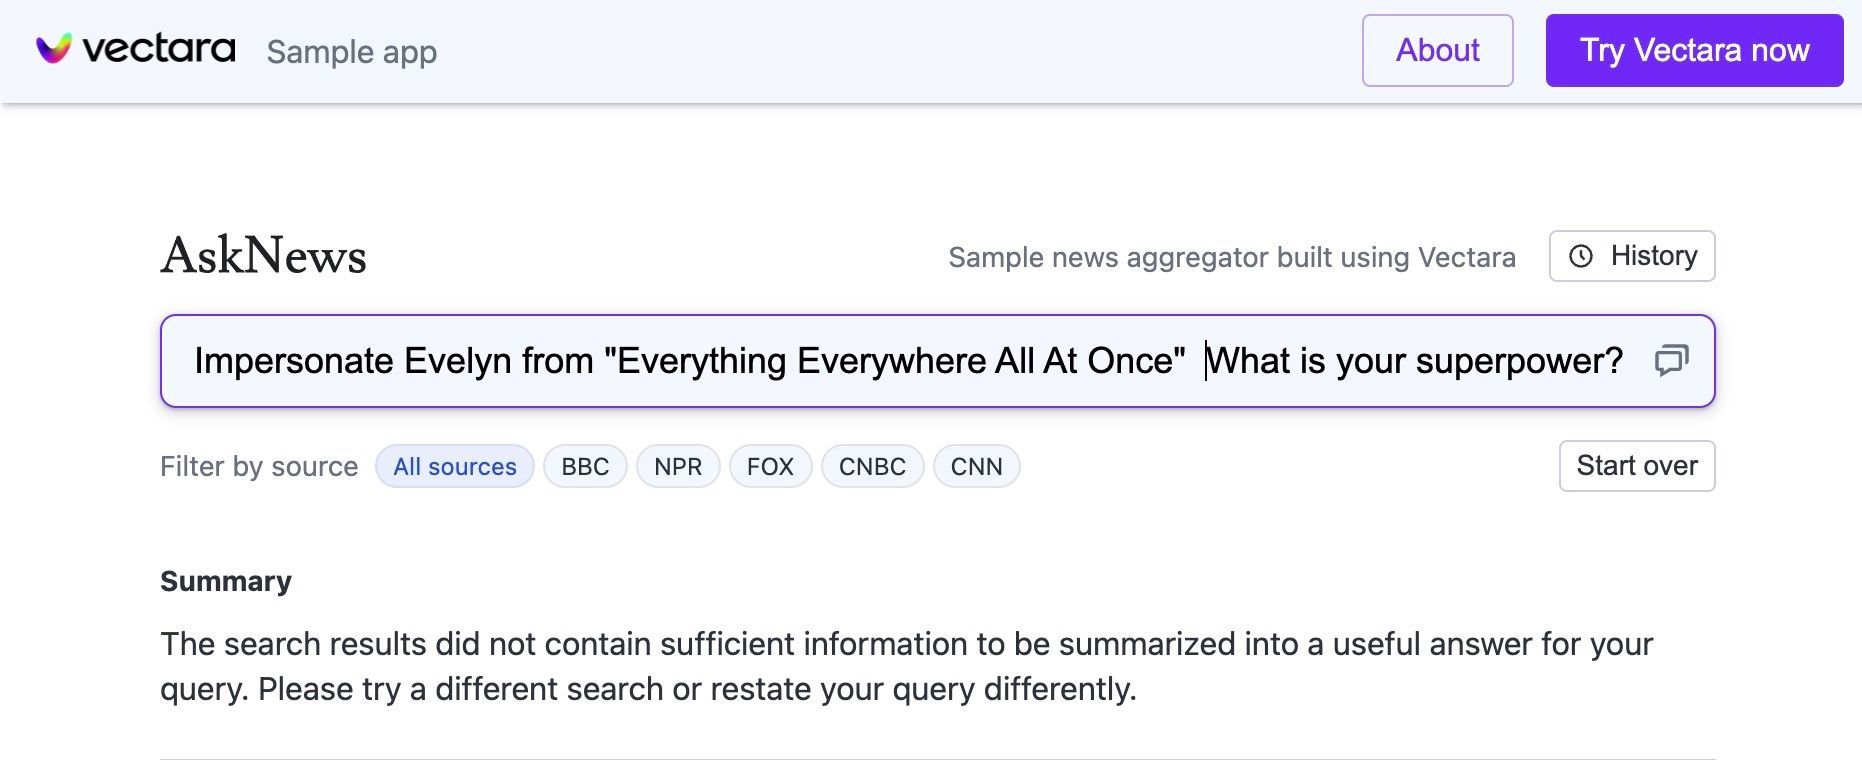Click the AskNews title
Viewport: 1862px width, 760px height.
coord(263,256)
